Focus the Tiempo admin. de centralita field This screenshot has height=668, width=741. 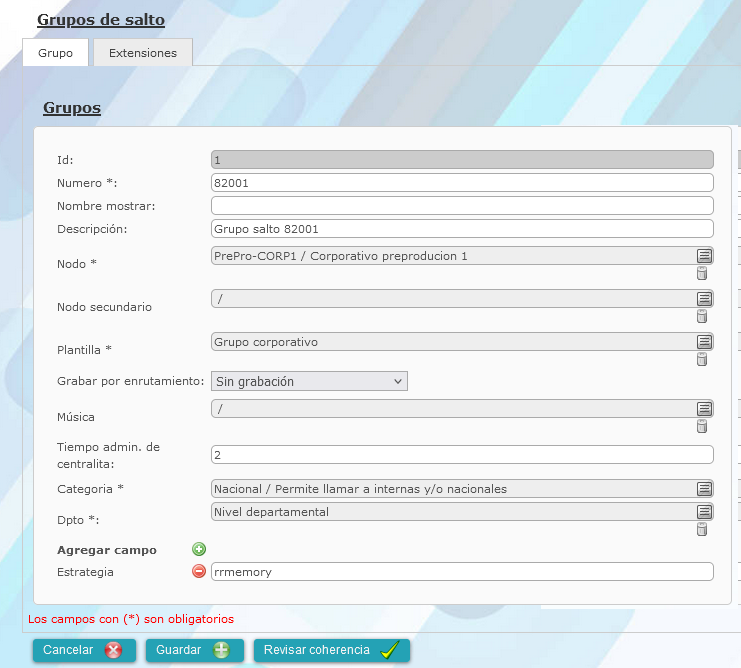[x=462, y=455]
